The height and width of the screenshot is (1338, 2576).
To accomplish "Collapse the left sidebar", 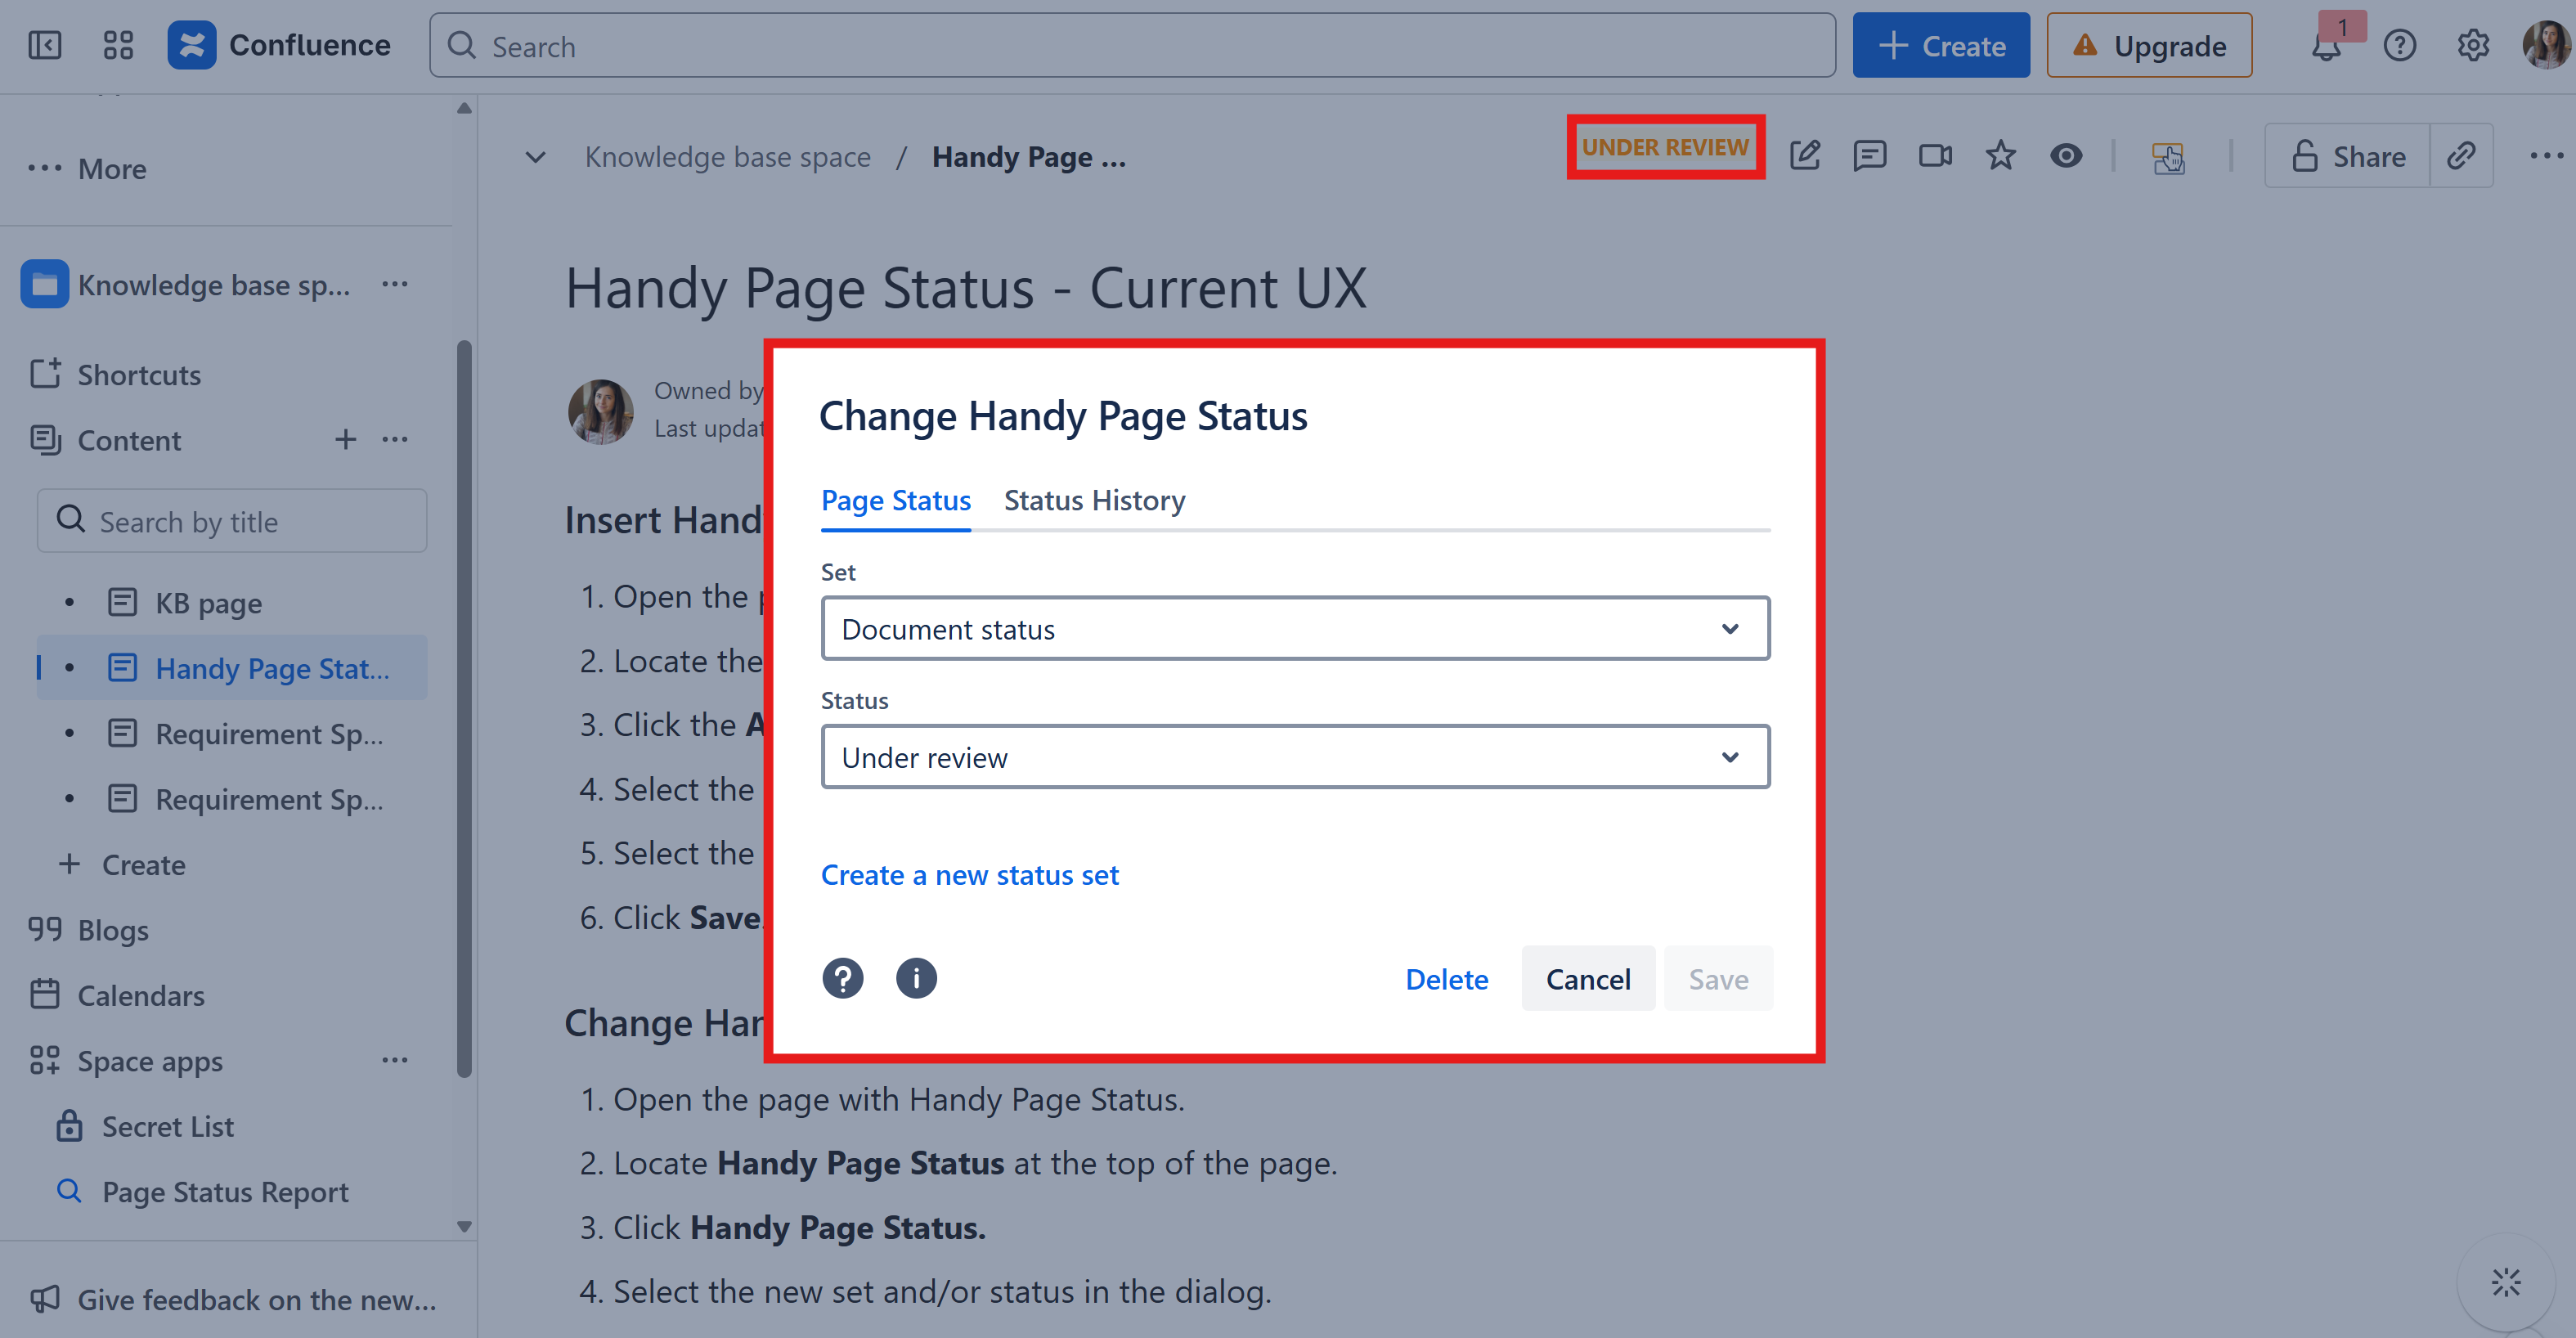I will tap(45, 45).
